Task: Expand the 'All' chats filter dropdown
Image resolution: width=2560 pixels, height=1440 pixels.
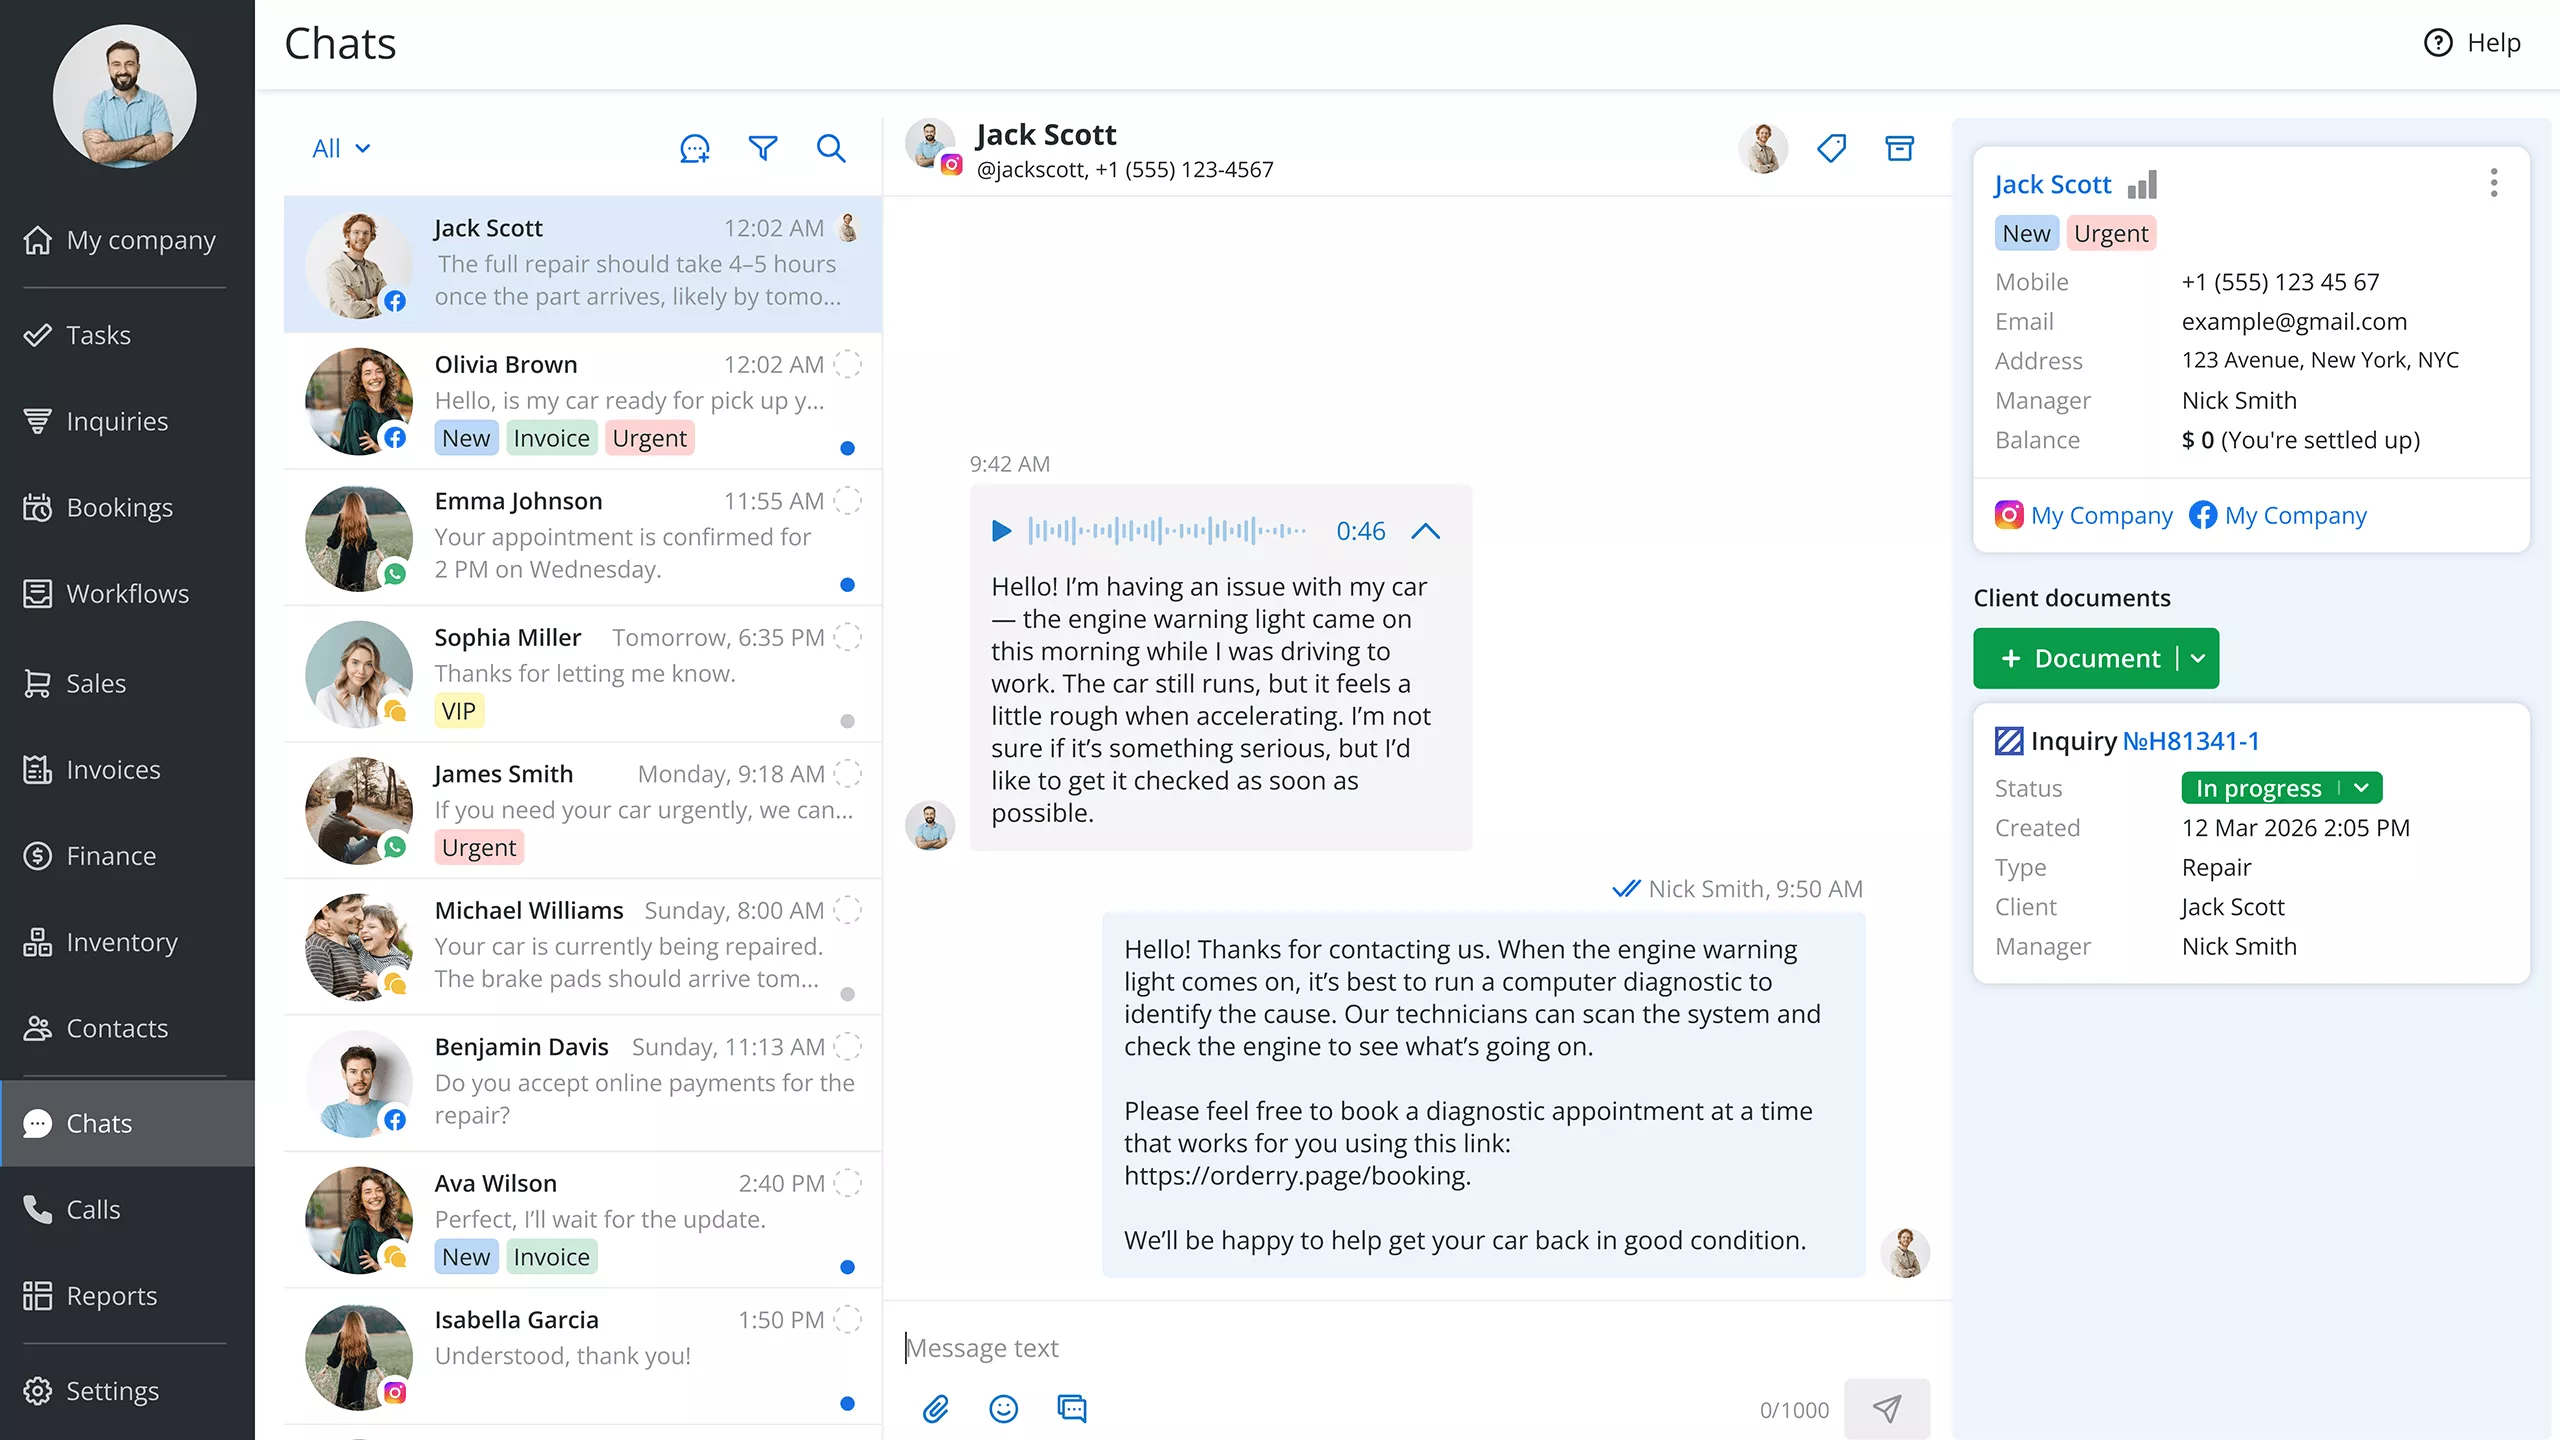Action: 340,148
